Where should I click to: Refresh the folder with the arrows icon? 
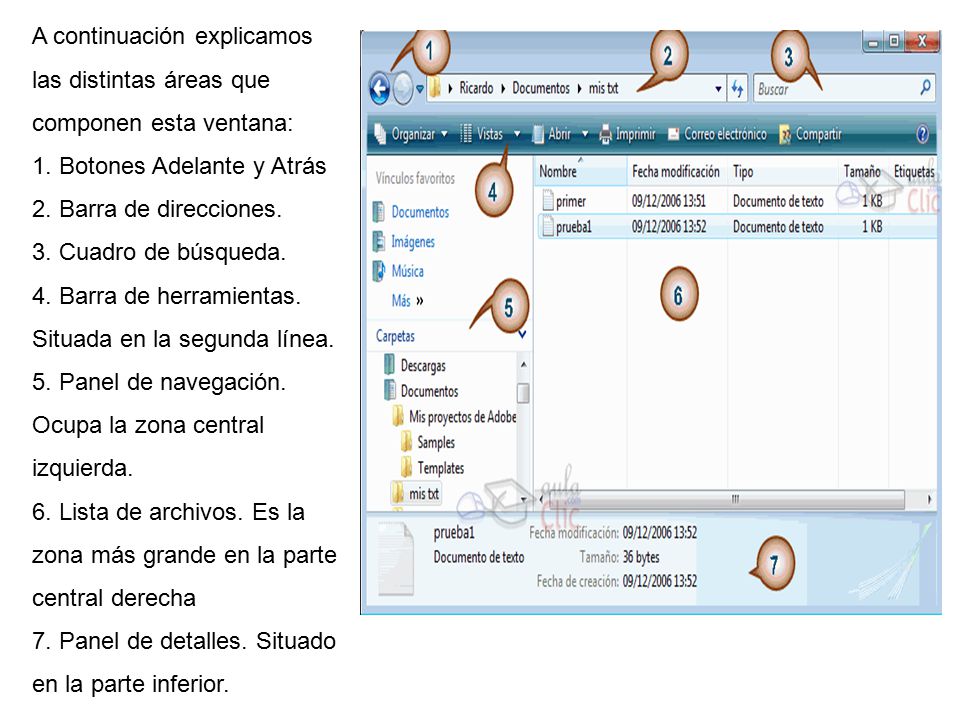737,89
